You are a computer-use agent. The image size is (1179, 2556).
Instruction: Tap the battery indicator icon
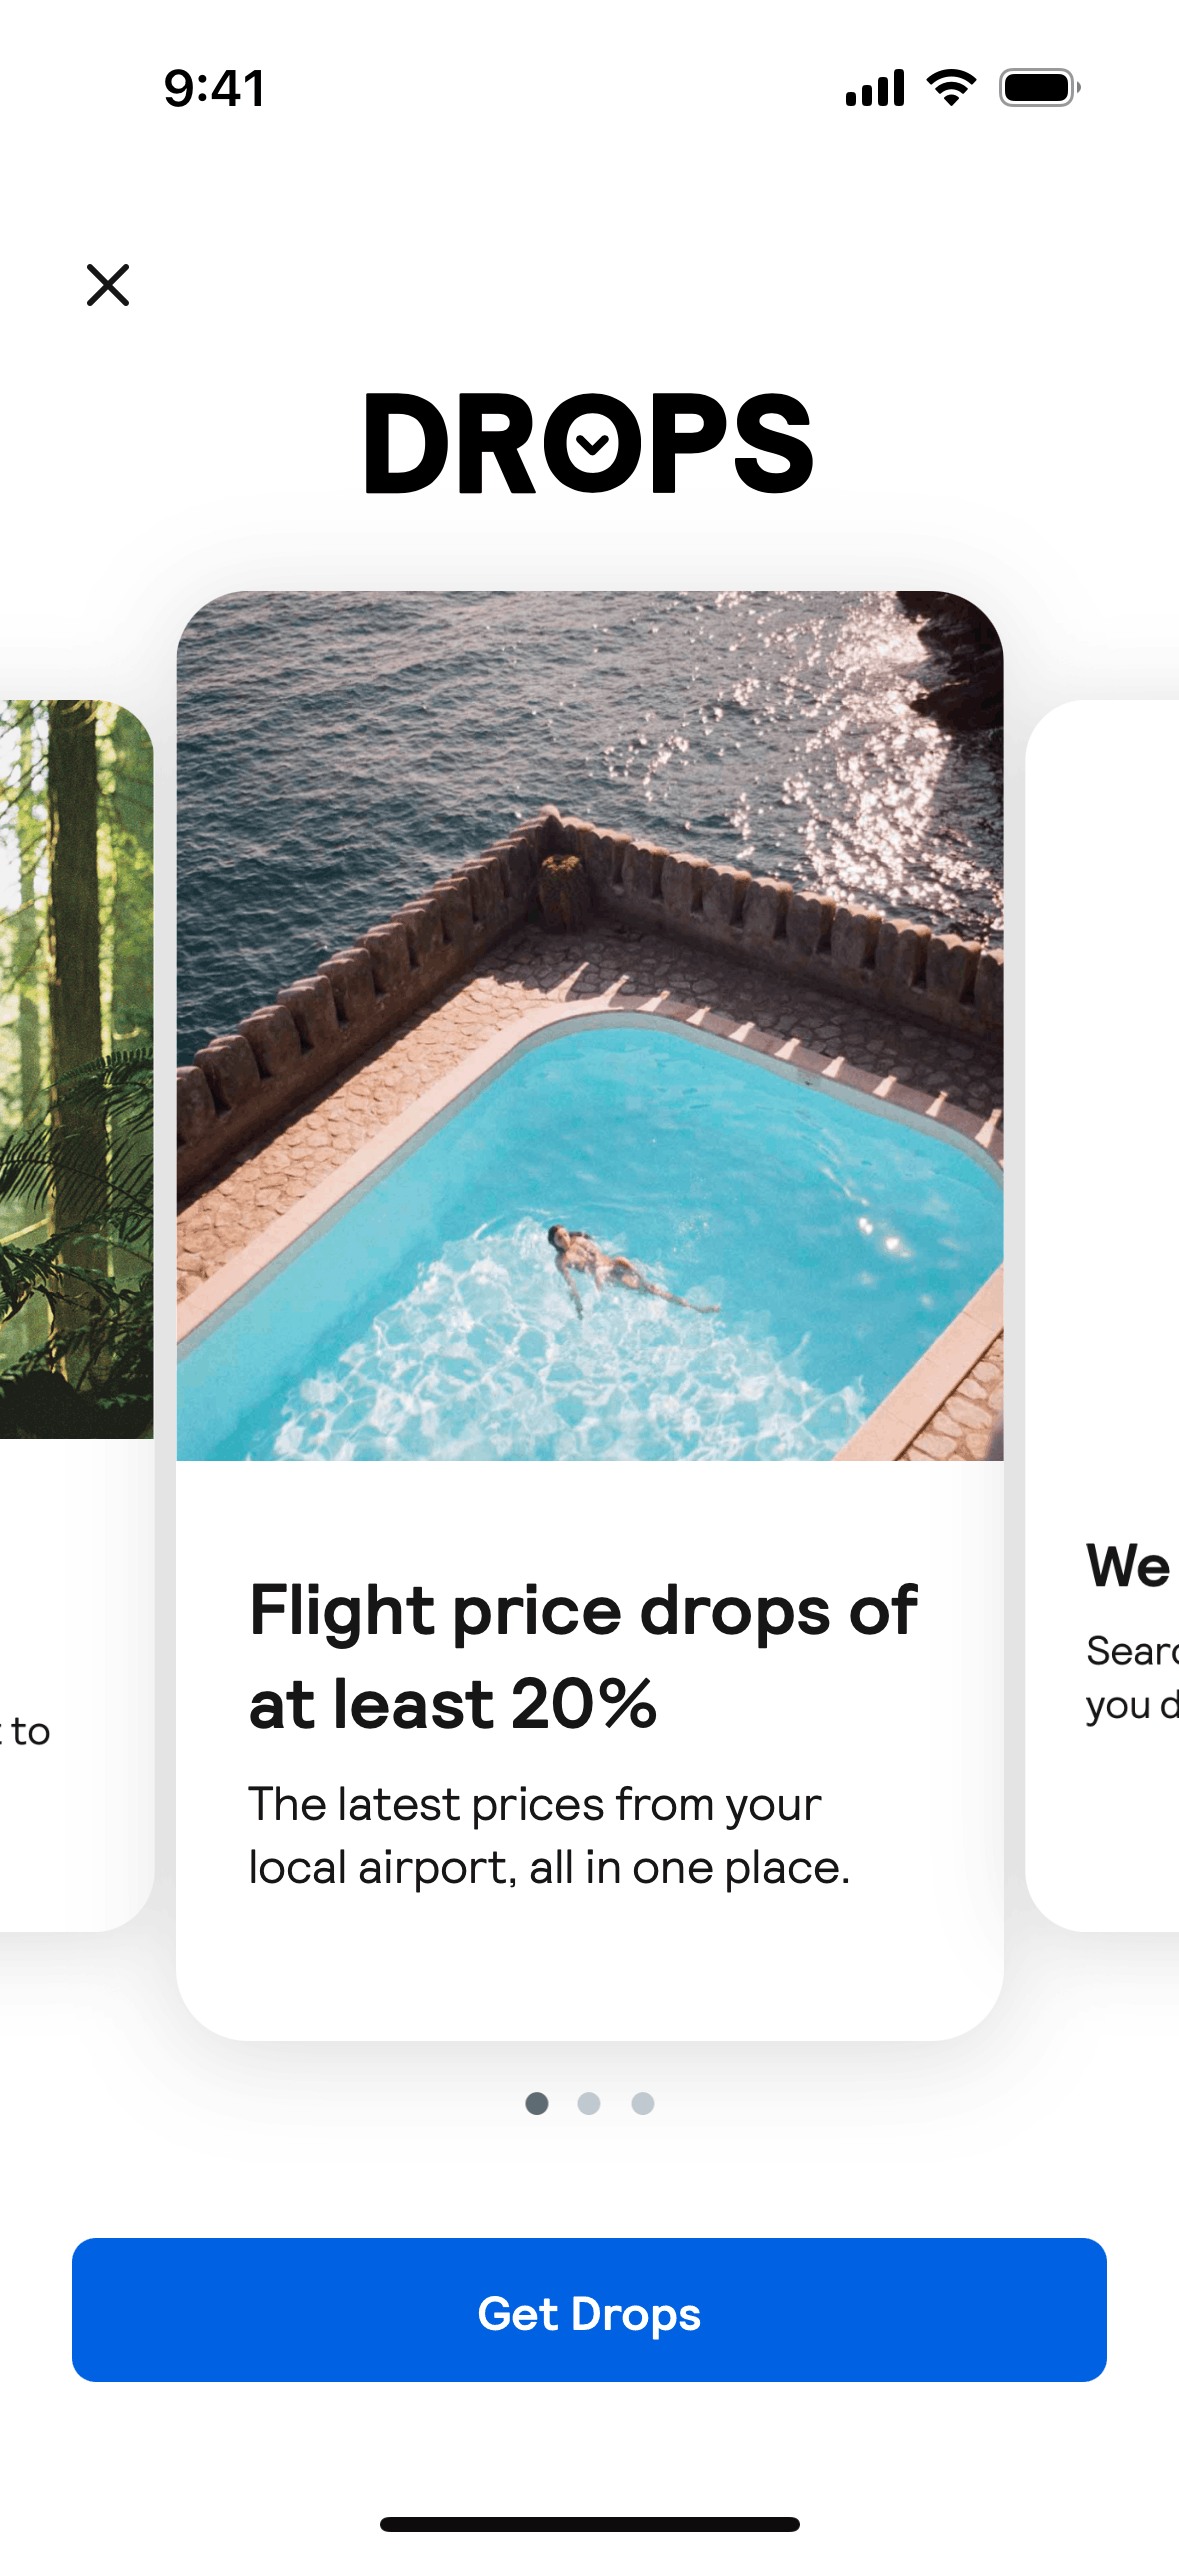tap(1039, 88)
